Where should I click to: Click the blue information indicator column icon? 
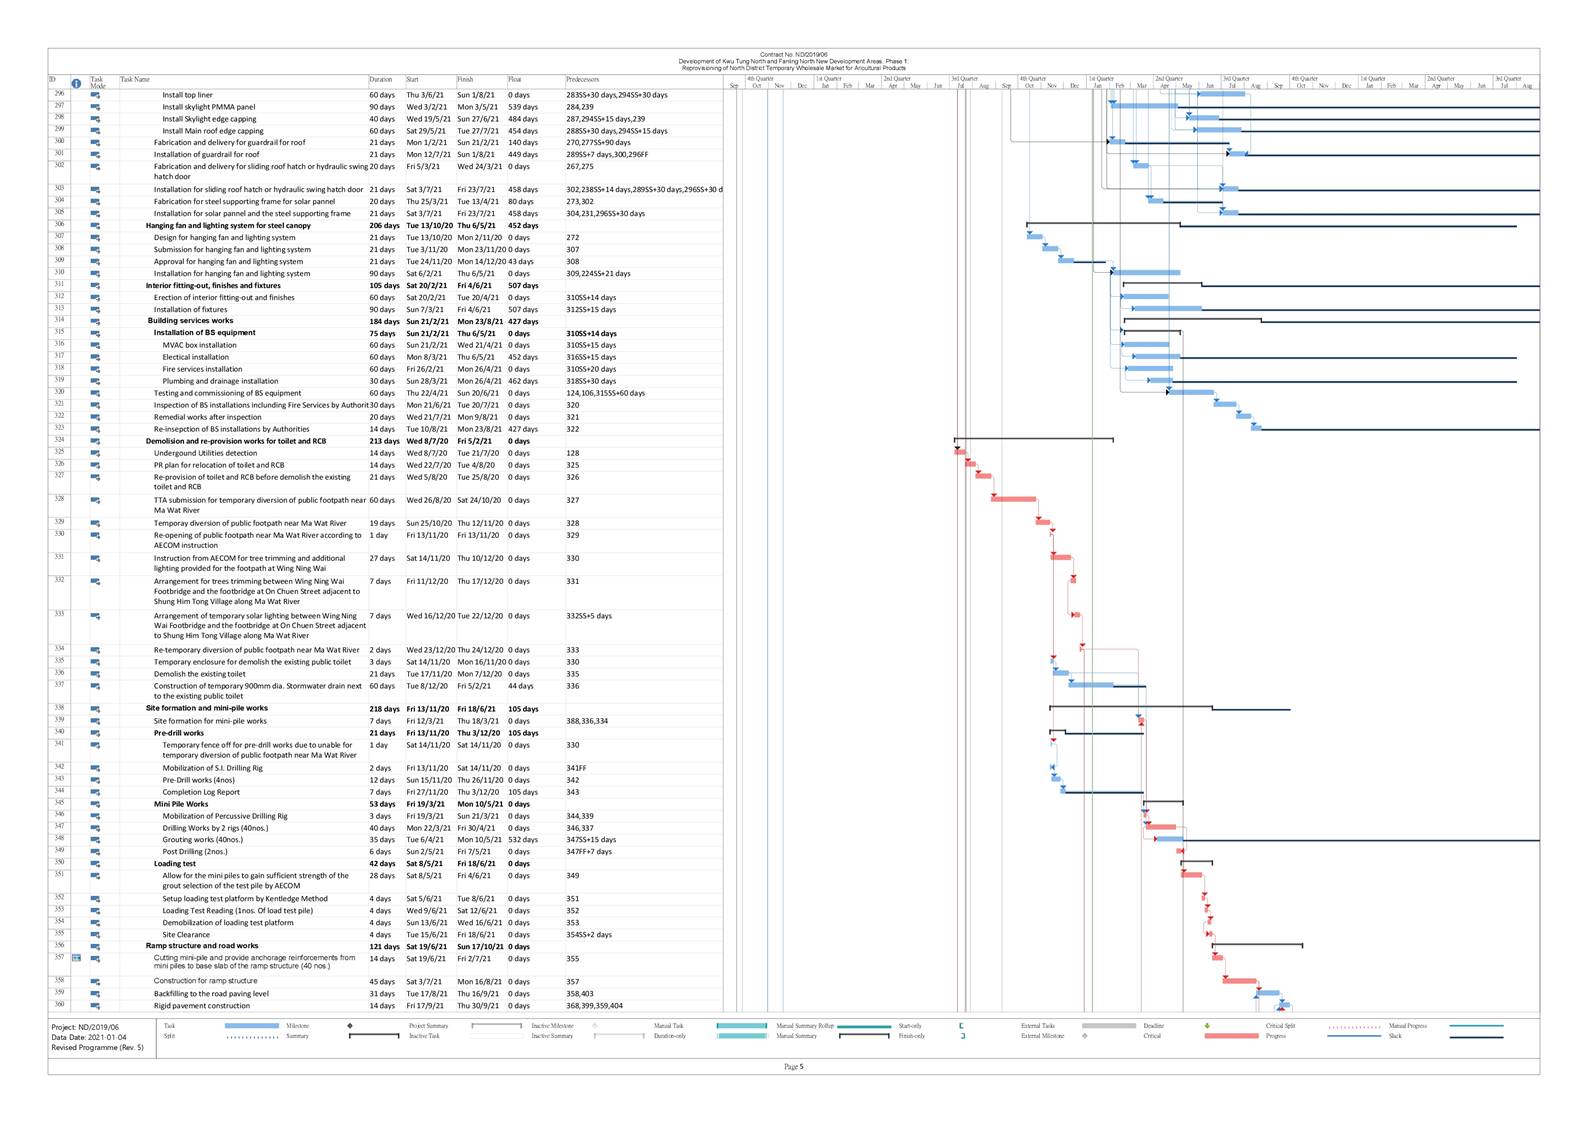point(76,83)
